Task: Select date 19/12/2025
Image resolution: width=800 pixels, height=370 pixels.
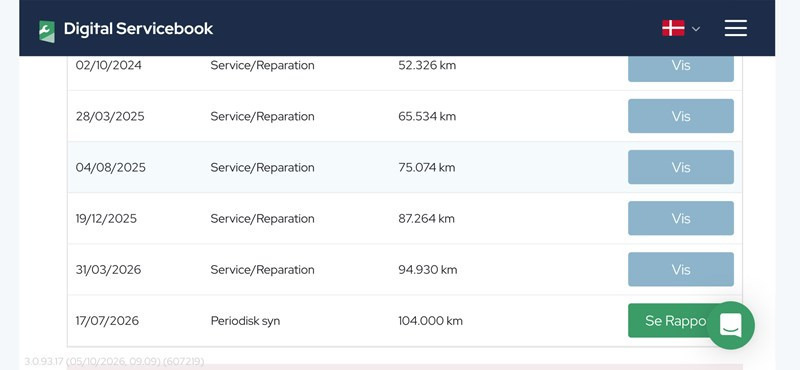Action: (x=106, y=218)
